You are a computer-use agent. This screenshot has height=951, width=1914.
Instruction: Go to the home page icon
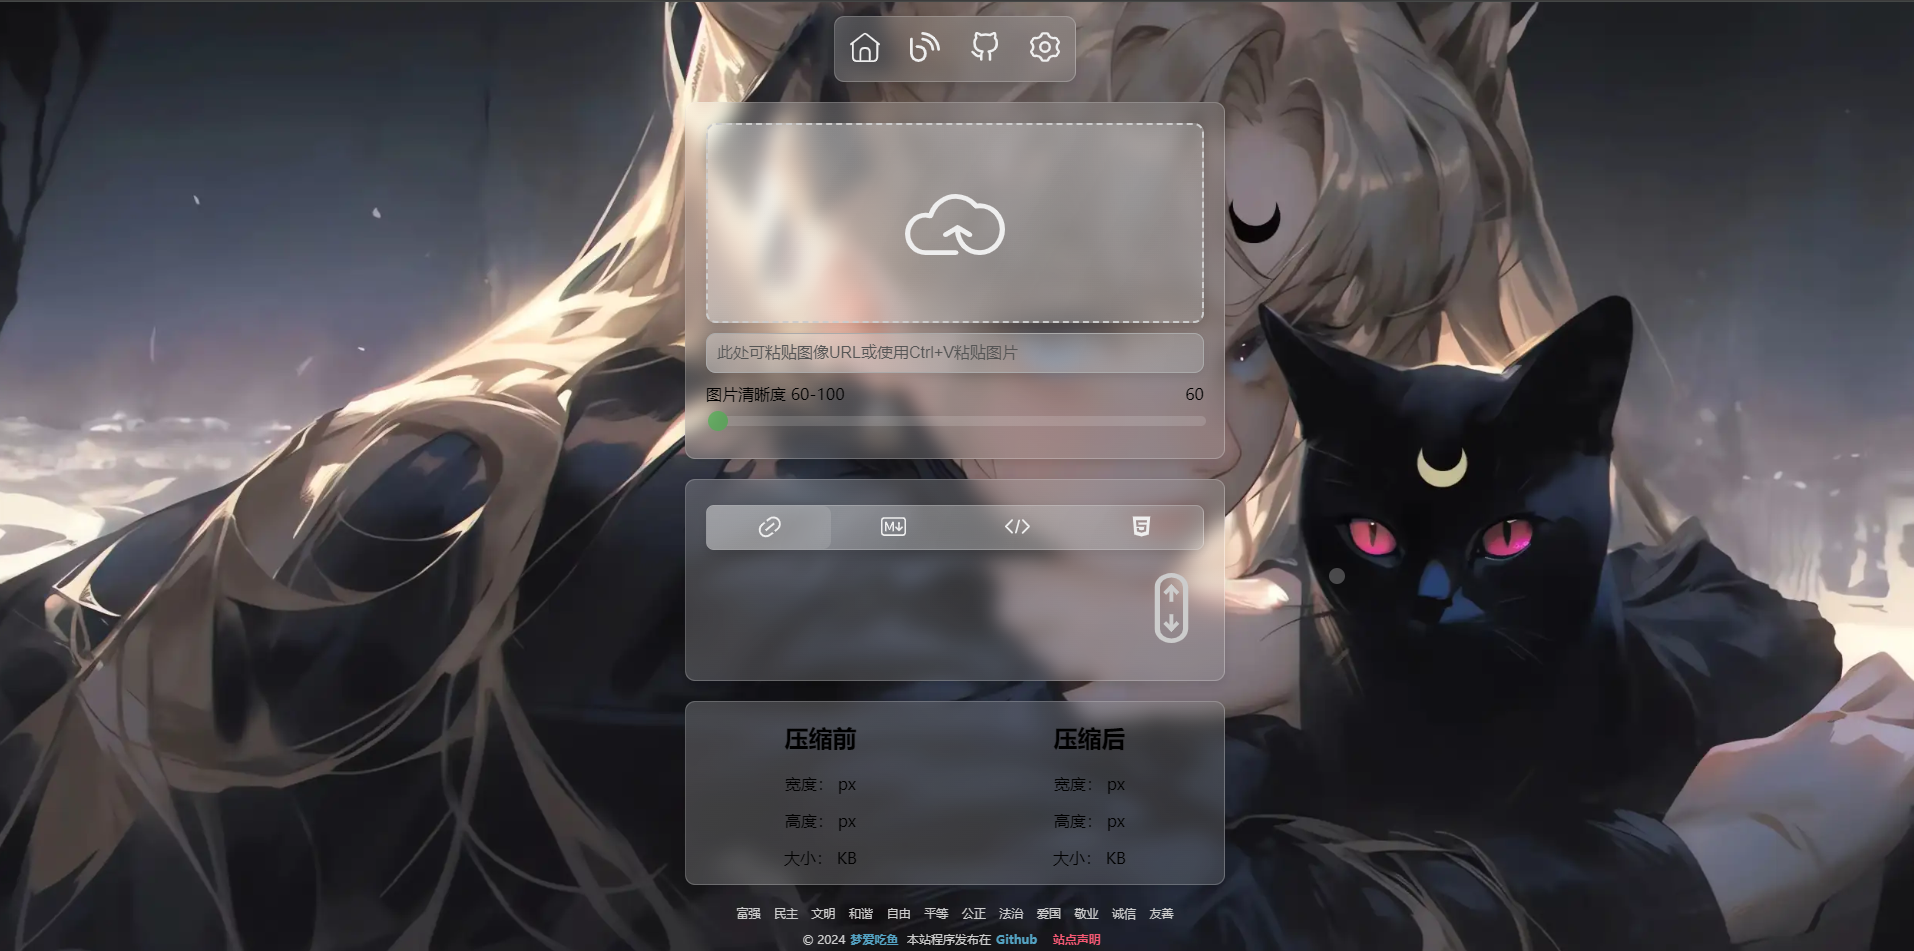(865, 47)
